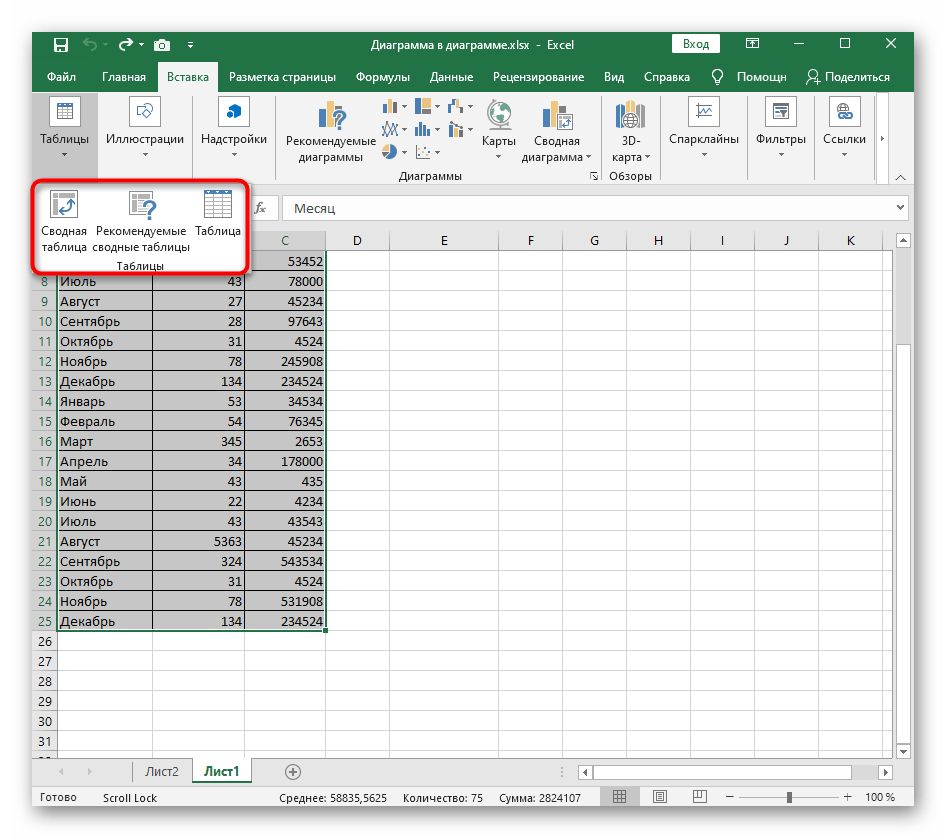Screen dimensions: 946x838
Task: Expand the formula bar with the chevron
Action: [x=900, y=208]
